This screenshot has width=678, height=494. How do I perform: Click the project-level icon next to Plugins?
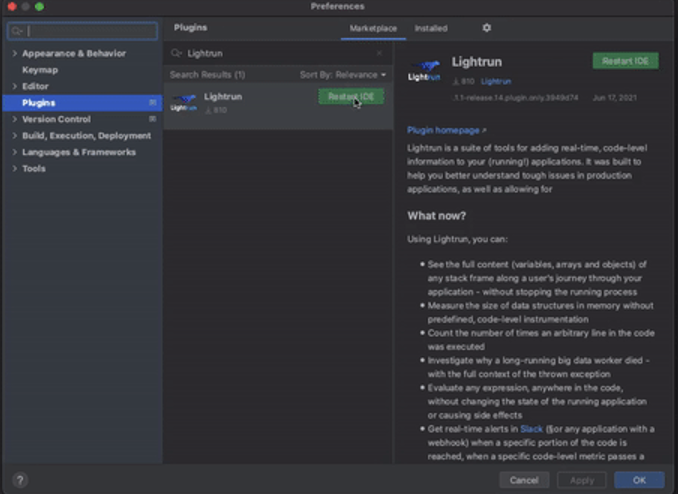pyautogui.click(x=153, y=103)
